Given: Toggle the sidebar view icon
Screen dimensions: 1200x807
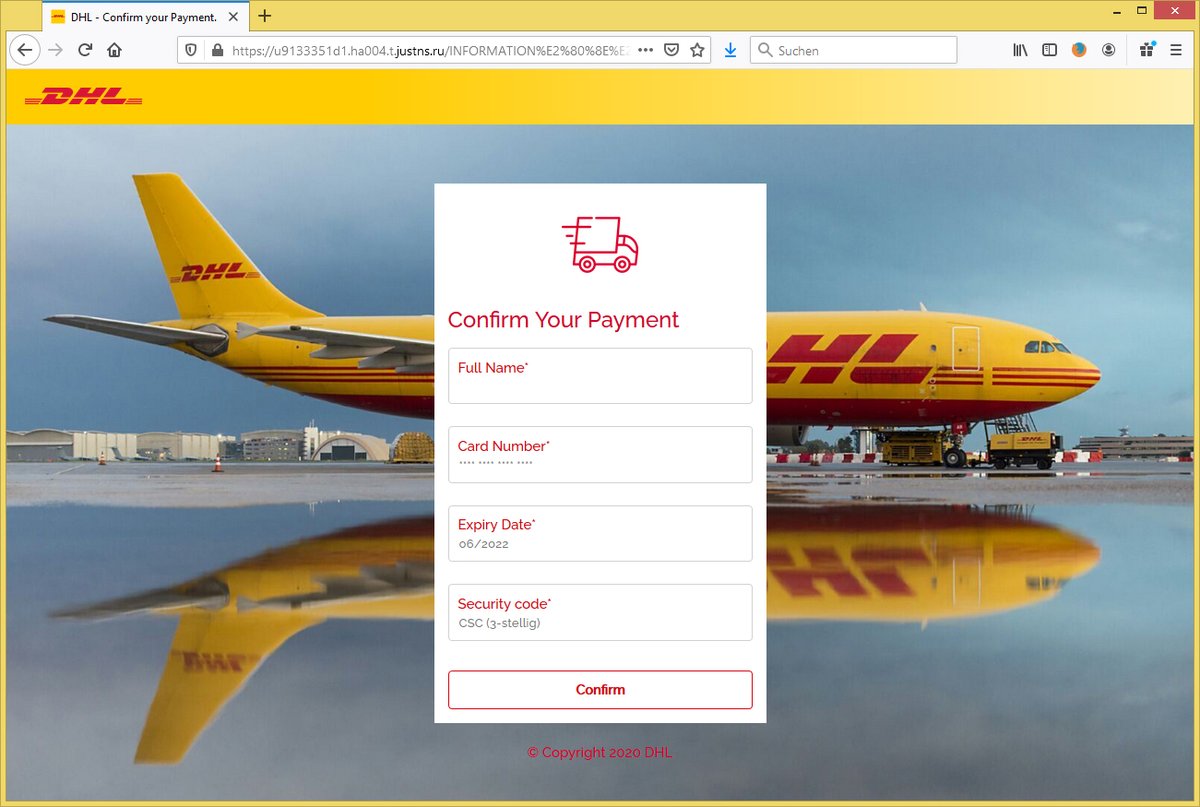Looking at the screenshot, I should point(1049,50).
